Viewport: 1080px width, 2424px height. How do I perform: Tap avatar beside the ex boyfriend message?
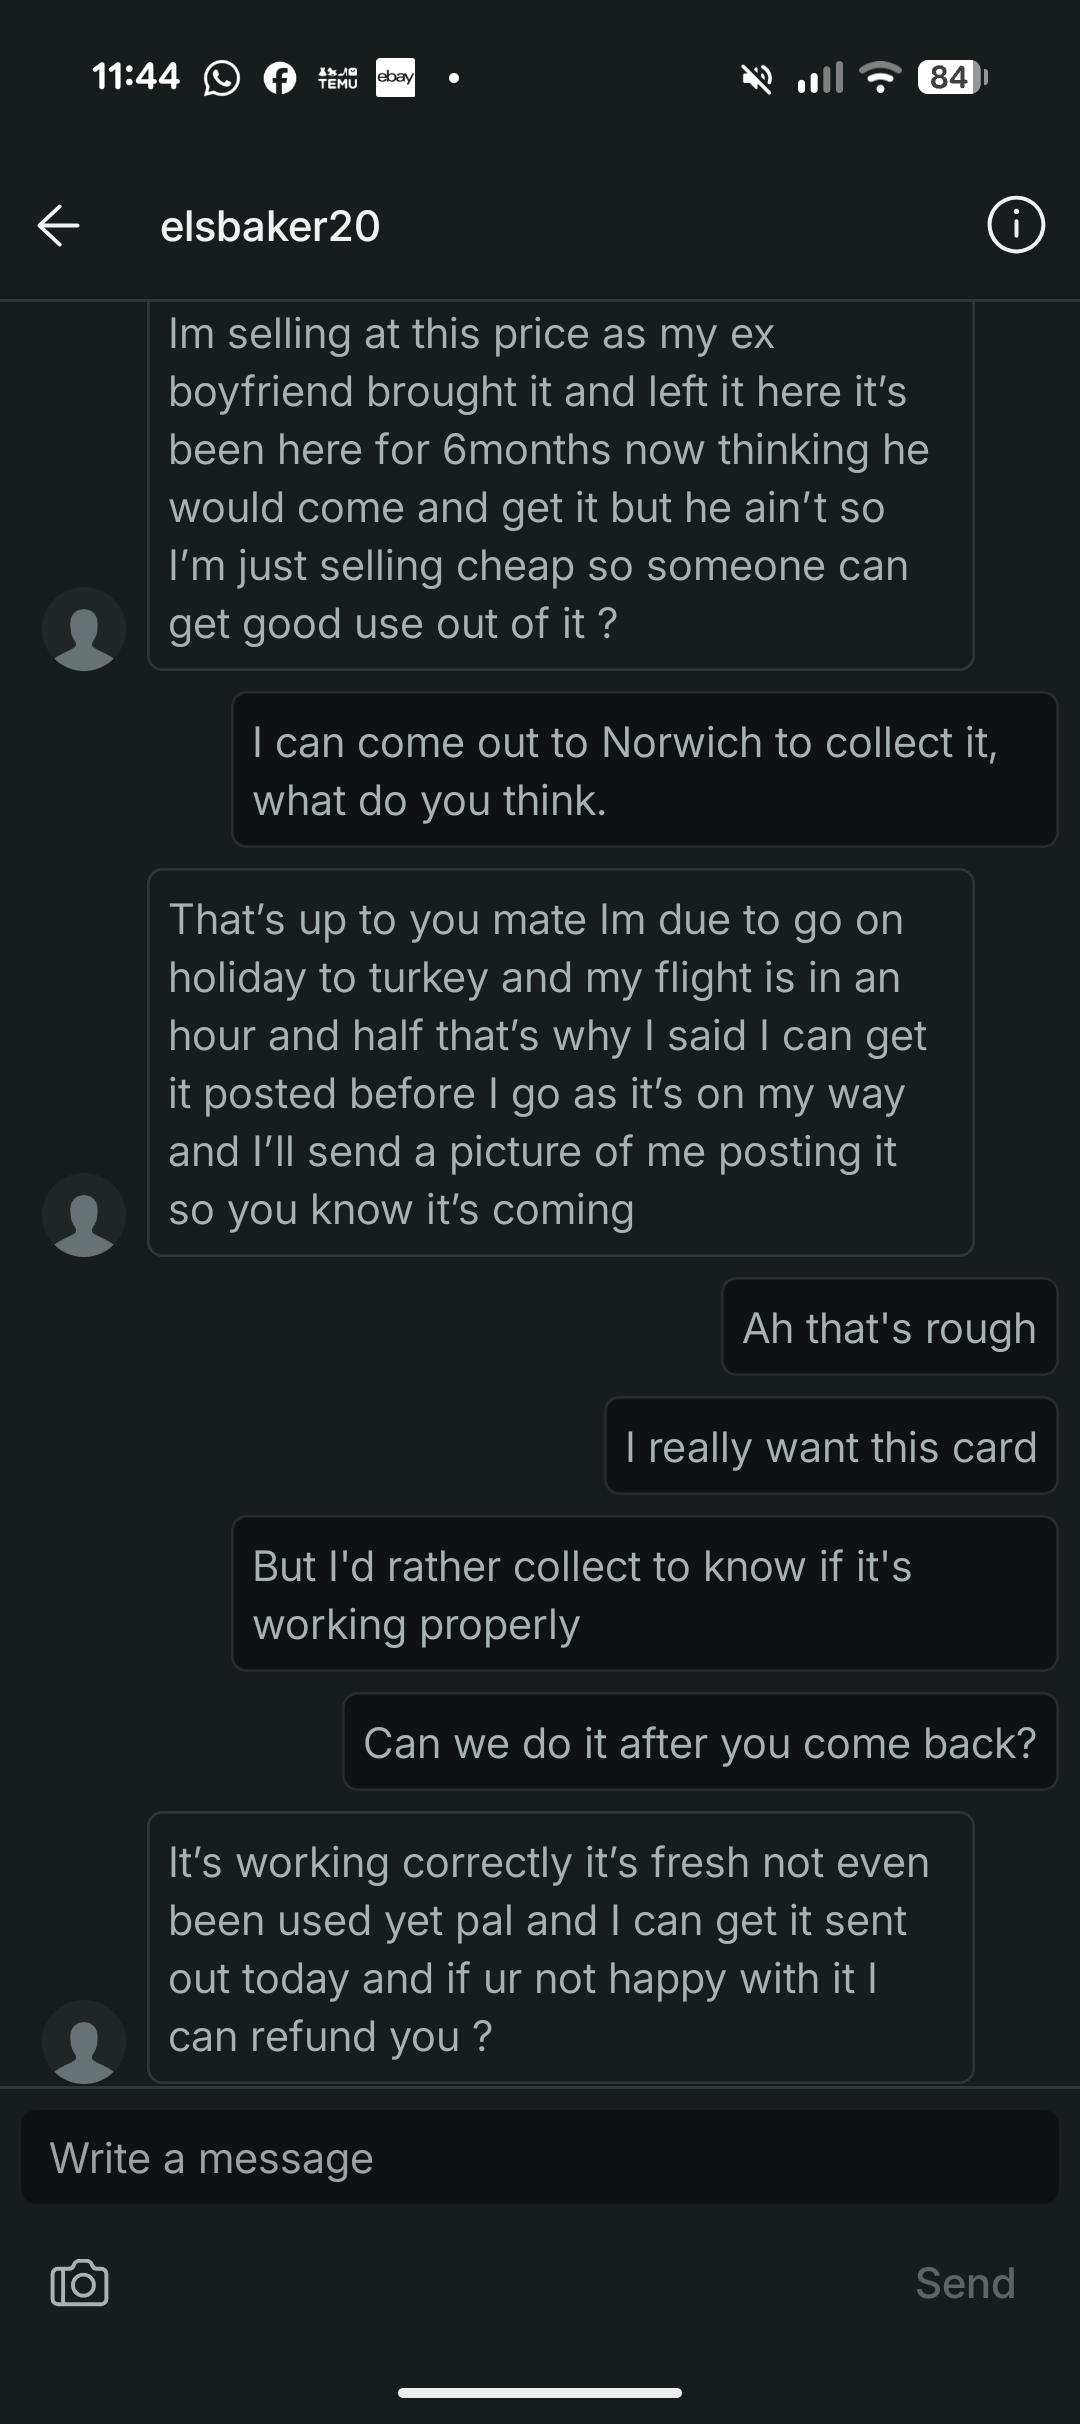click(84, 629)
